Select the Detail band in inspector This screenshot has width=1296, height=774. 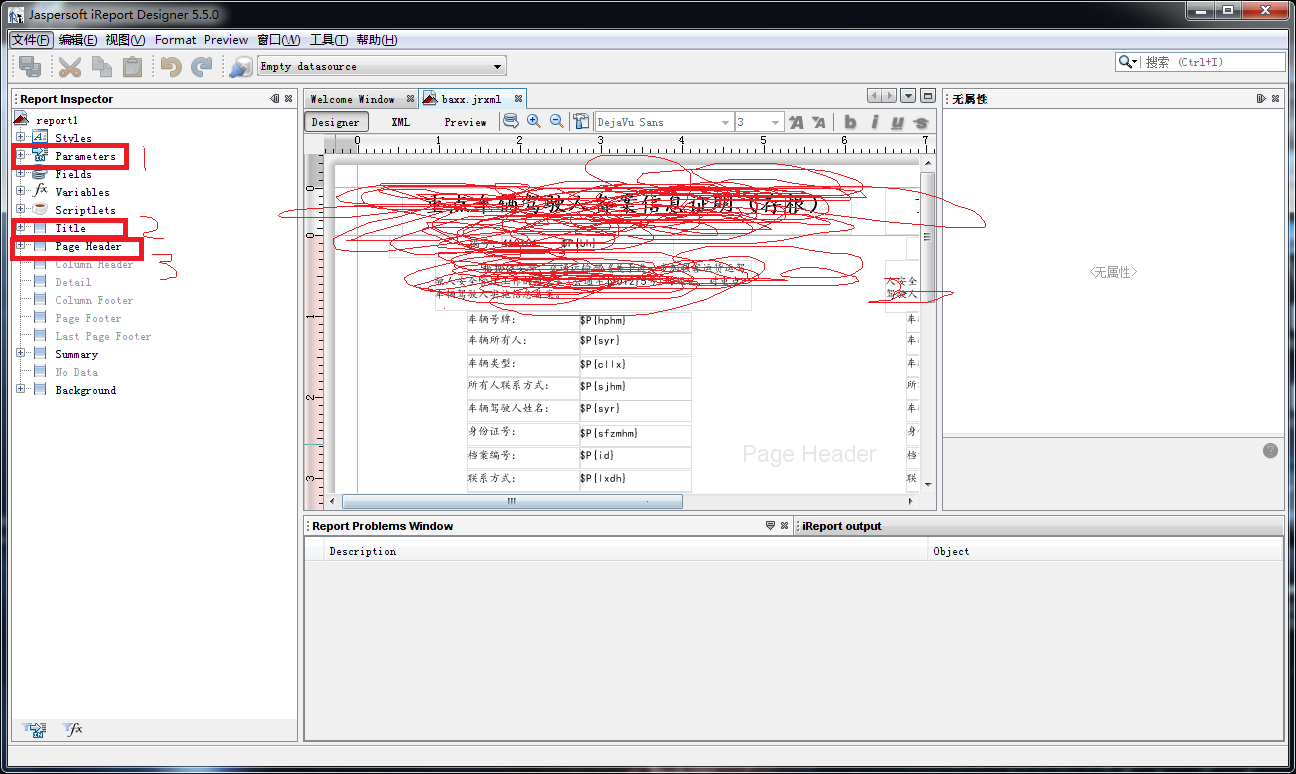coord(73,282)
